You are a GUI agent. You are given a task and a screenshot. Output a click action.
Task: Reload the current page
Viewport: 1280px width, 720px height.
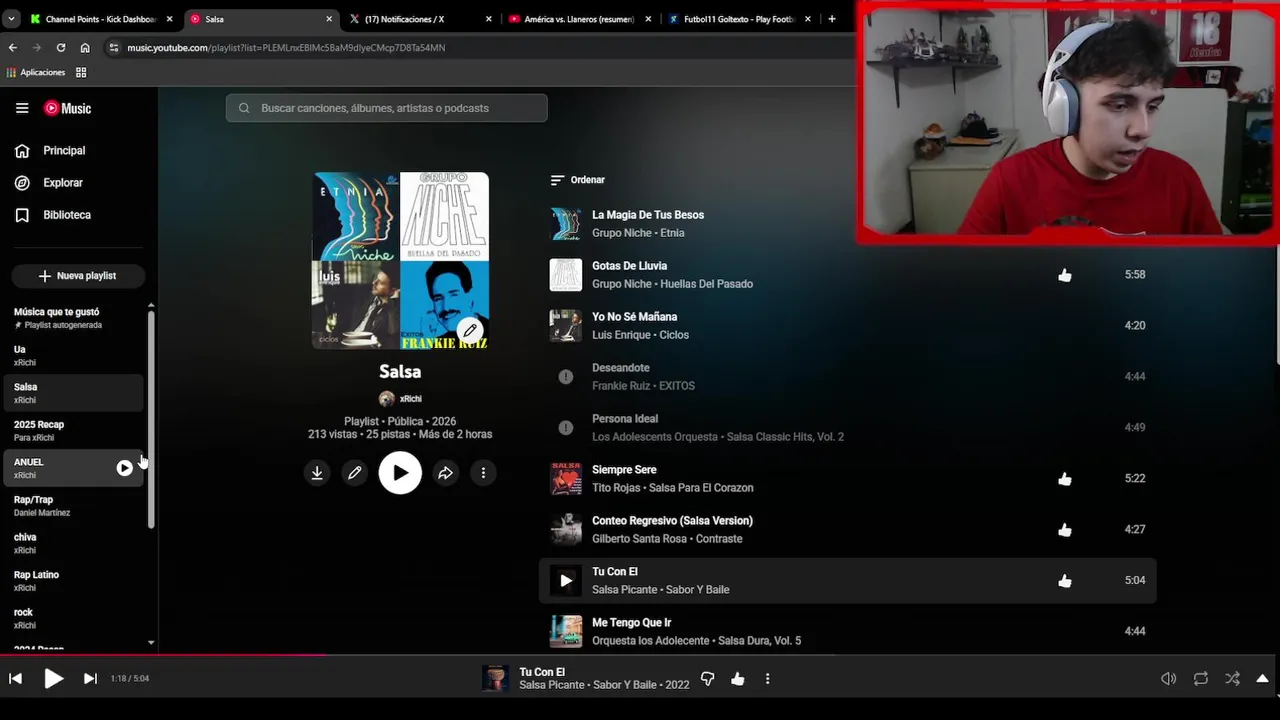coord(61,48)
